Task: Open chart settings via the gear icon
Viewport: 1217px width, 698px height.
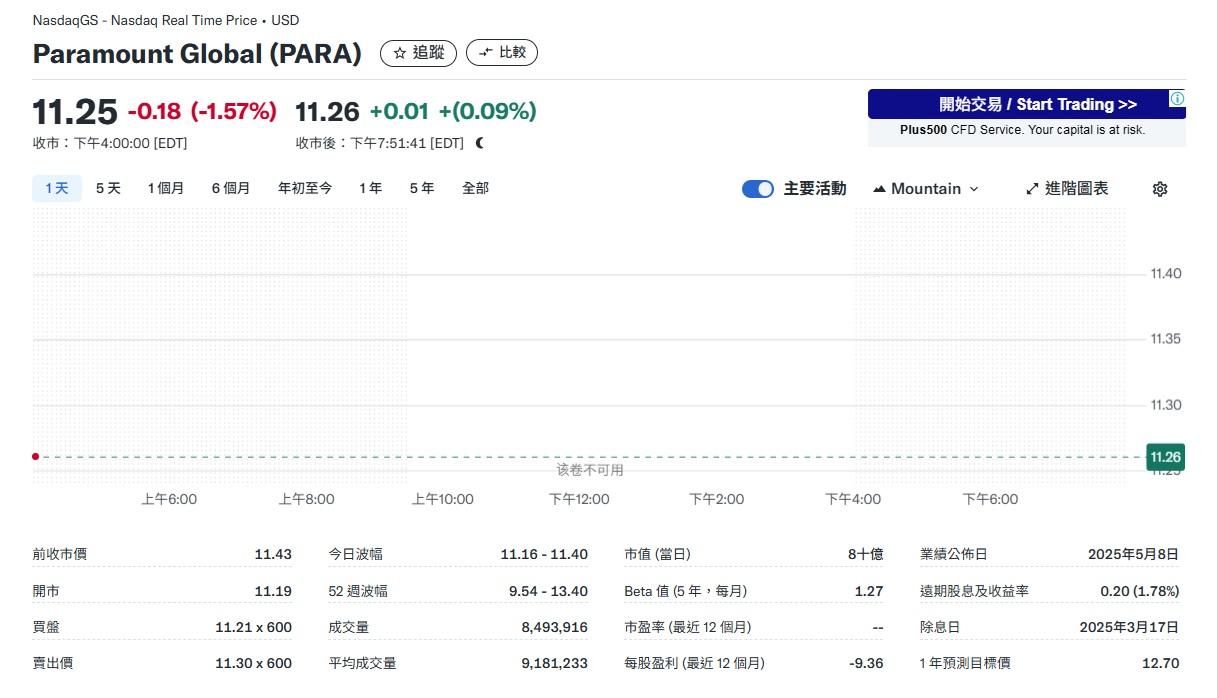Action: 1158,188
